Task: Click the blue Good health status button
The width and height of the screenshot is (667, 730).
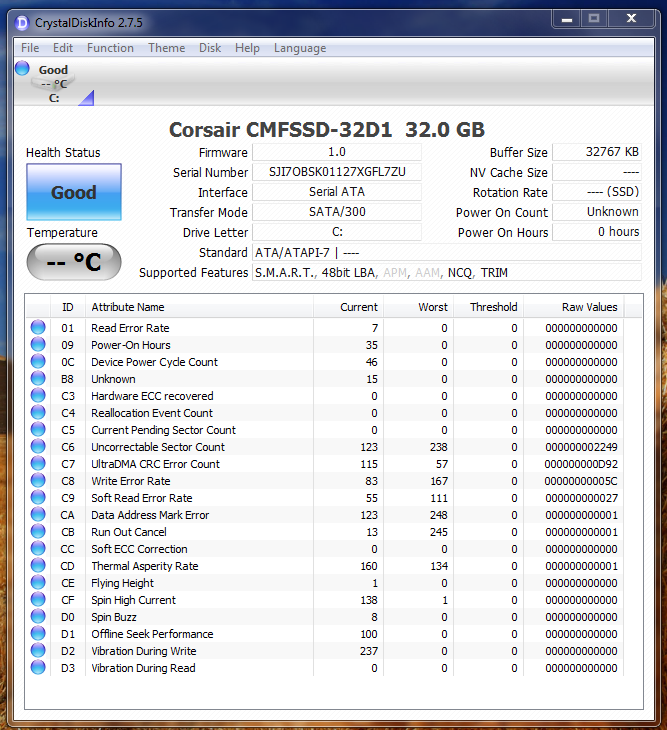Action: click(74, 192)
